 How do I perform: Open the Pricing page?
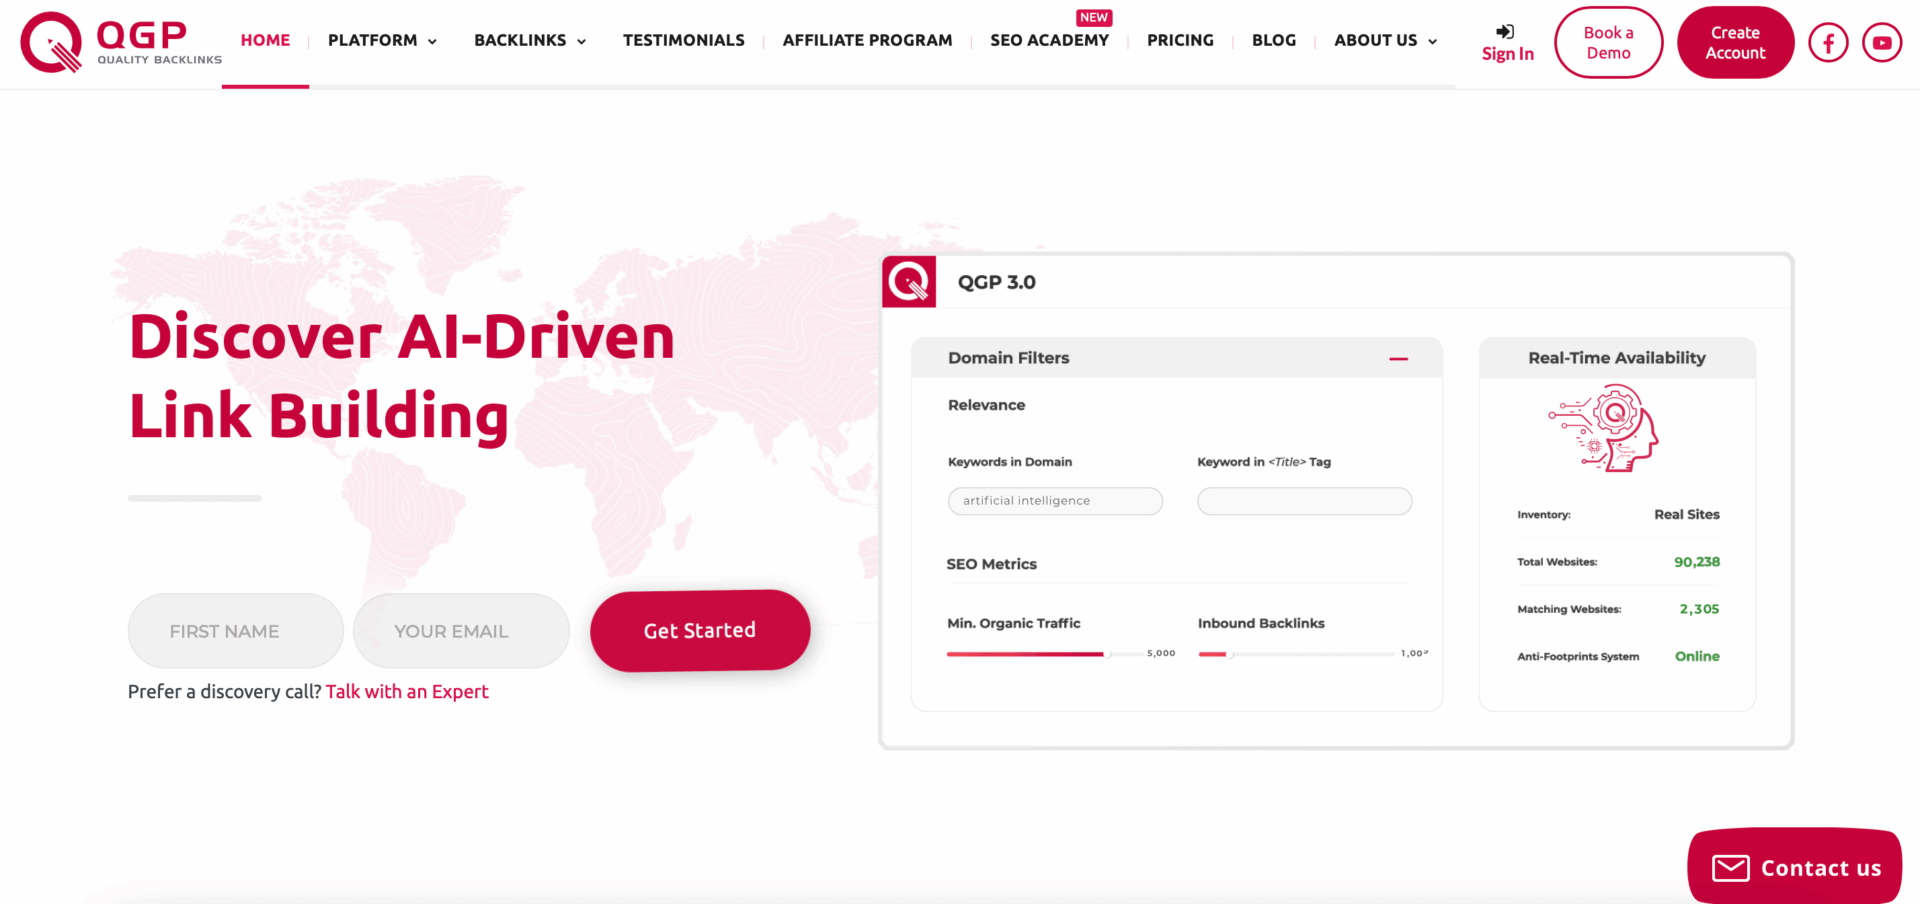1180,41
